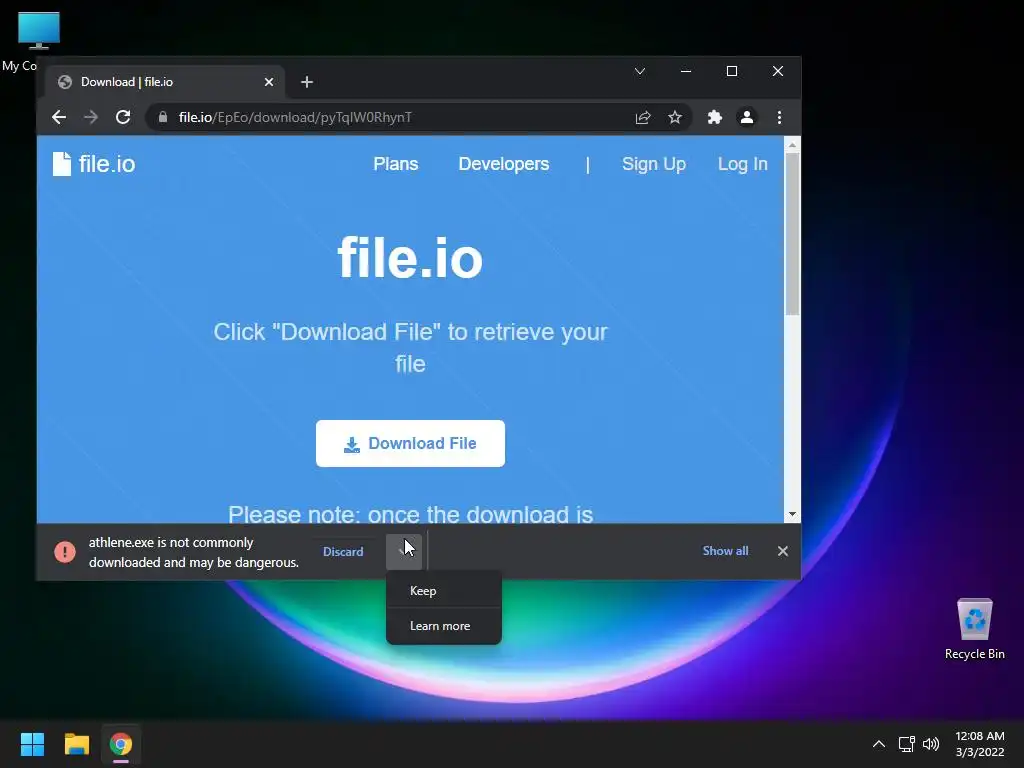
Task: Maximize the Chrome window
Action: (732, 71)
